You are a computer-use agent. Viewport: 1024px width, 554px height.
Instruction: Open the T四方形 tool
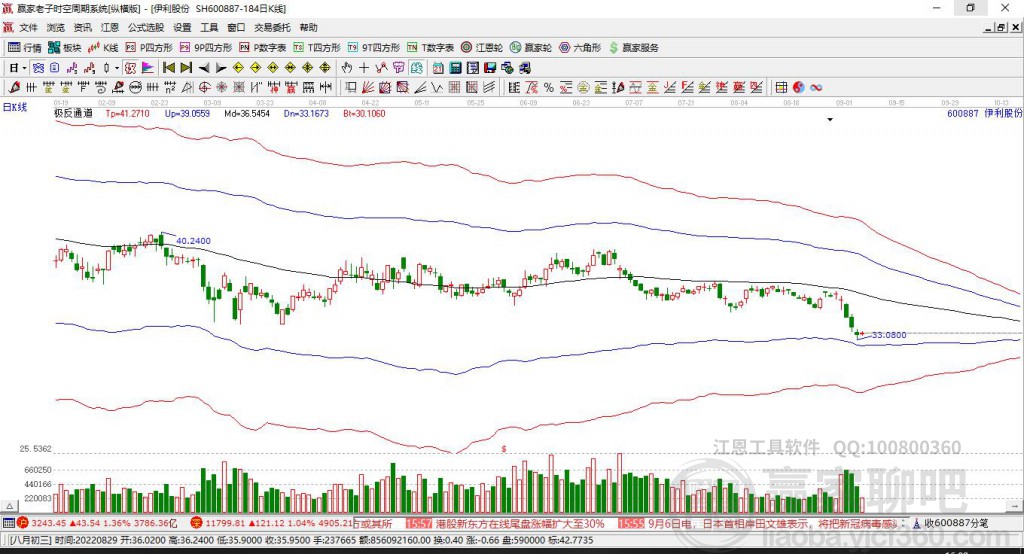(x=317, y=48)
